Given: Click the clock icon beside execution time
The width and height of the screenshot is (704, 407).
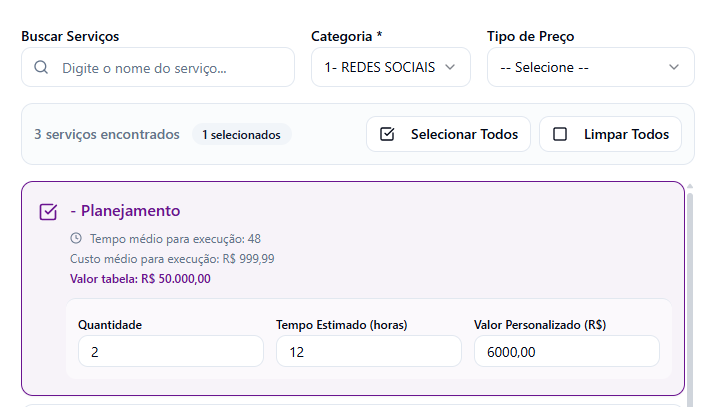Looking at the screenshot, I should [77, 239].
